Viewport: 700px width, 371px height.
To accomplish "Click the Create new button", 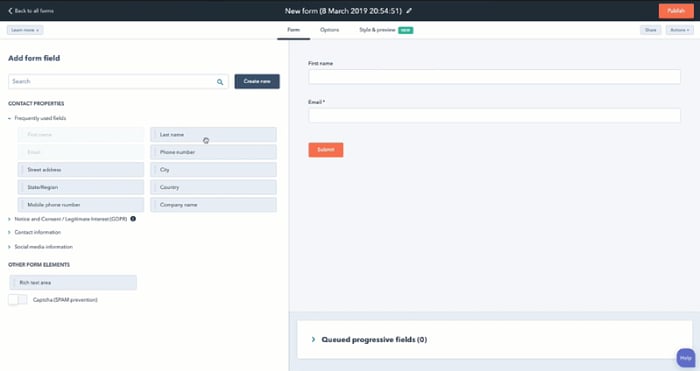I will pyautogui.click(x=257, y=81).
